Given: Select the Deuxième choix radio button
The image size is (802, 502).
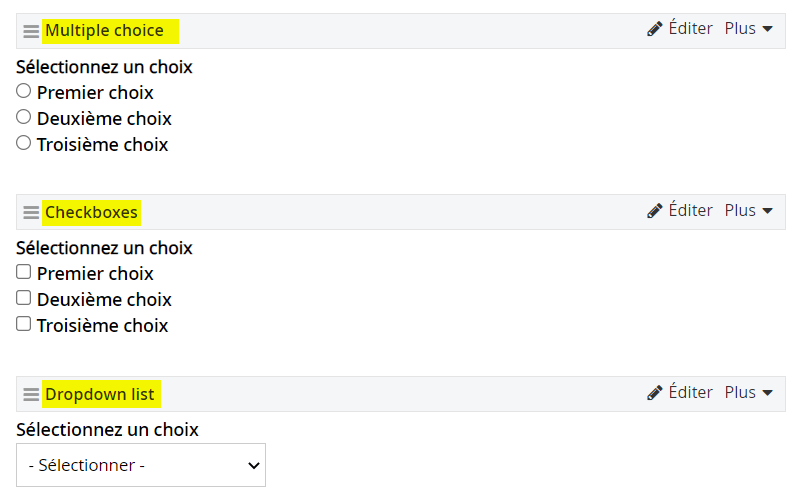Looking at the screenshot, I should [24, 117].
